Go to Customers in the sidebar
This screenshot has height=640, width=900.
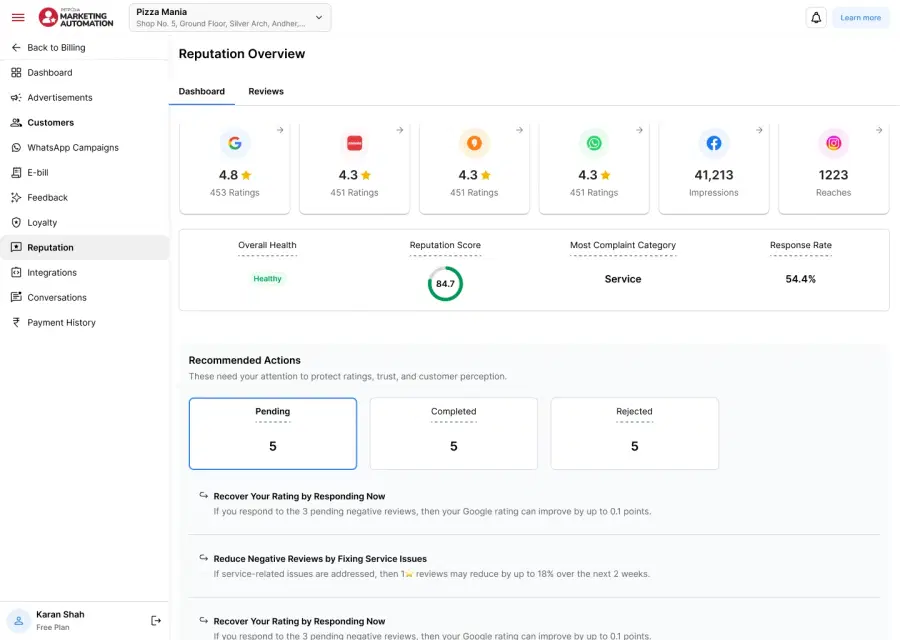84,122
